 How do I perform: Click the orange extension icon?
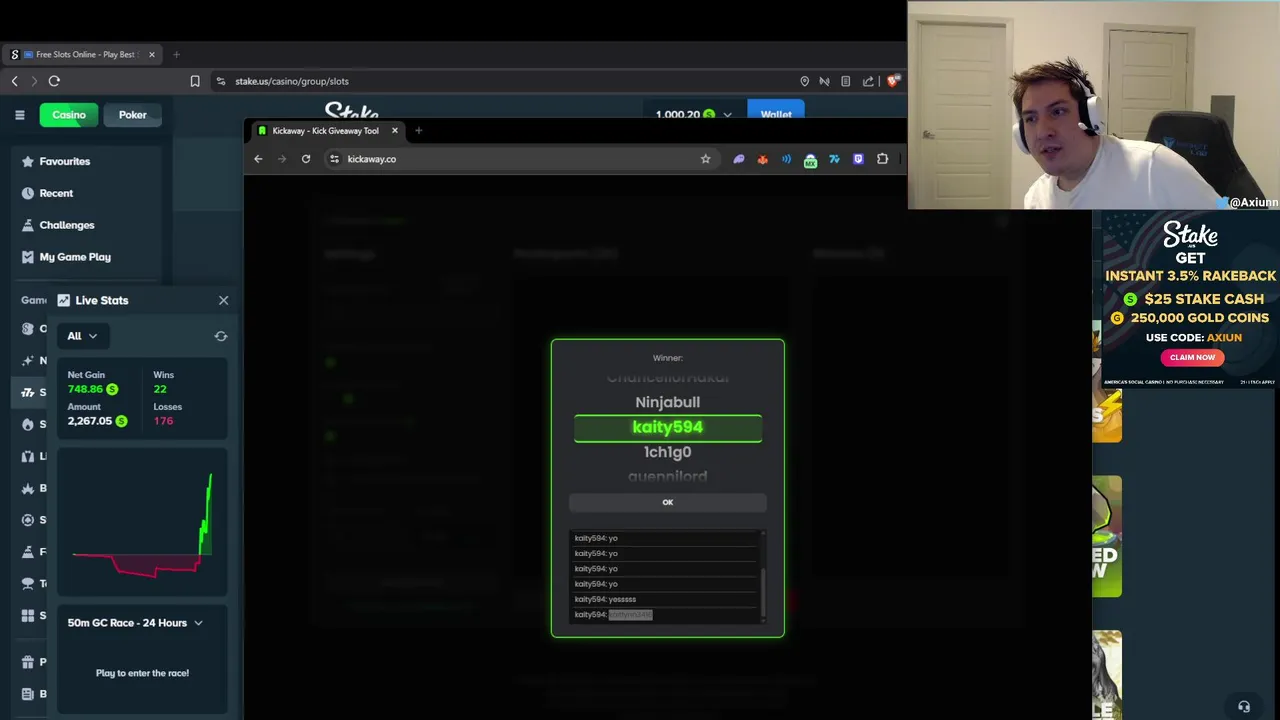click(x=762, y=159)
